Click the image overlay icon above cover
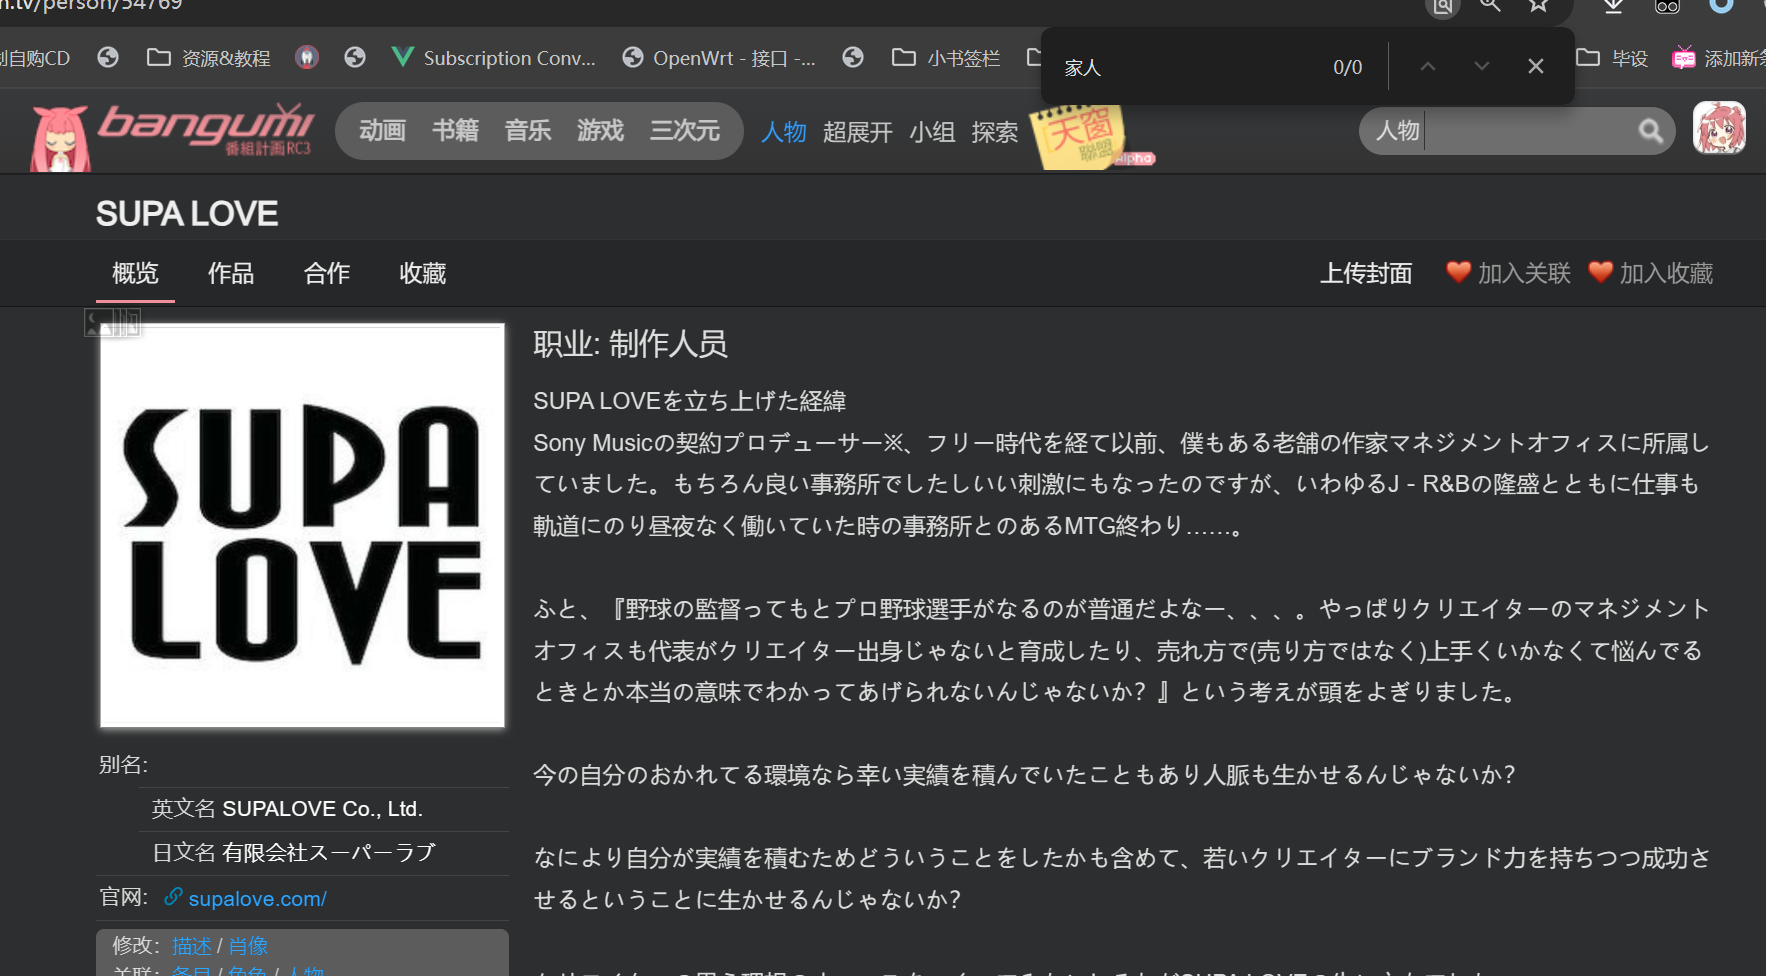 click(x=113, y=322)
